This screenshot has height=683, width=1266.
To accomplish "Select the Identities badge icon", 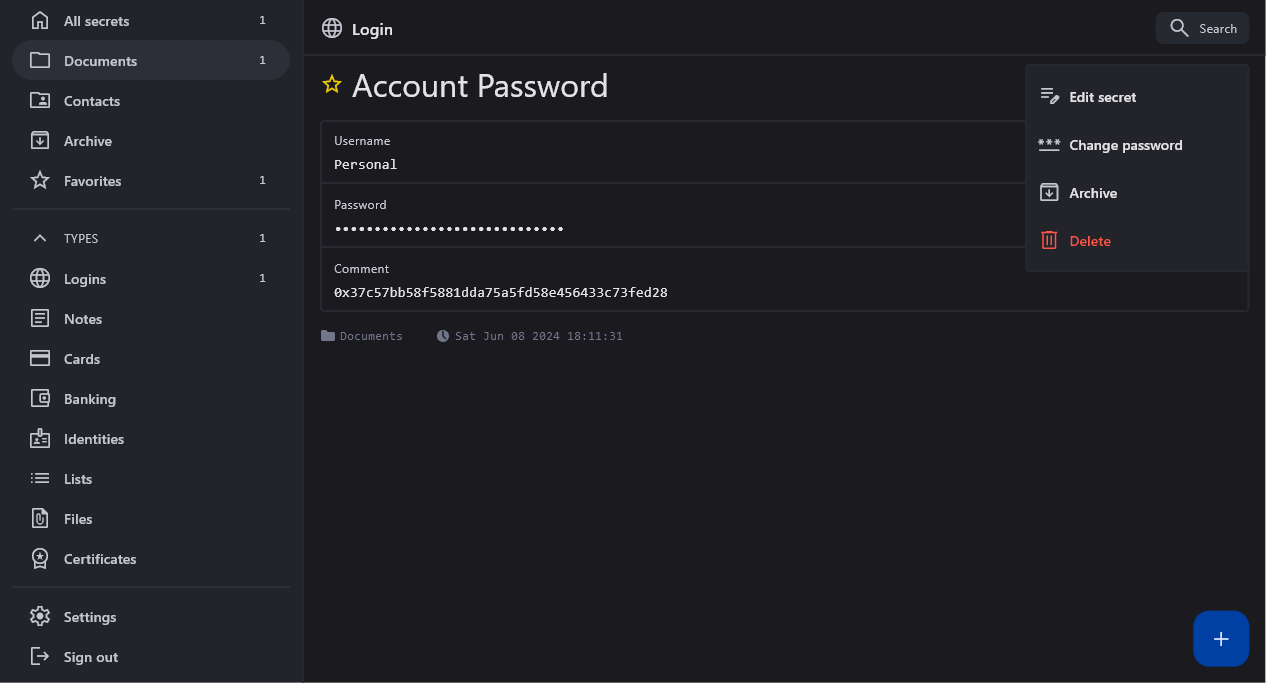I will [x=40, y=439].
